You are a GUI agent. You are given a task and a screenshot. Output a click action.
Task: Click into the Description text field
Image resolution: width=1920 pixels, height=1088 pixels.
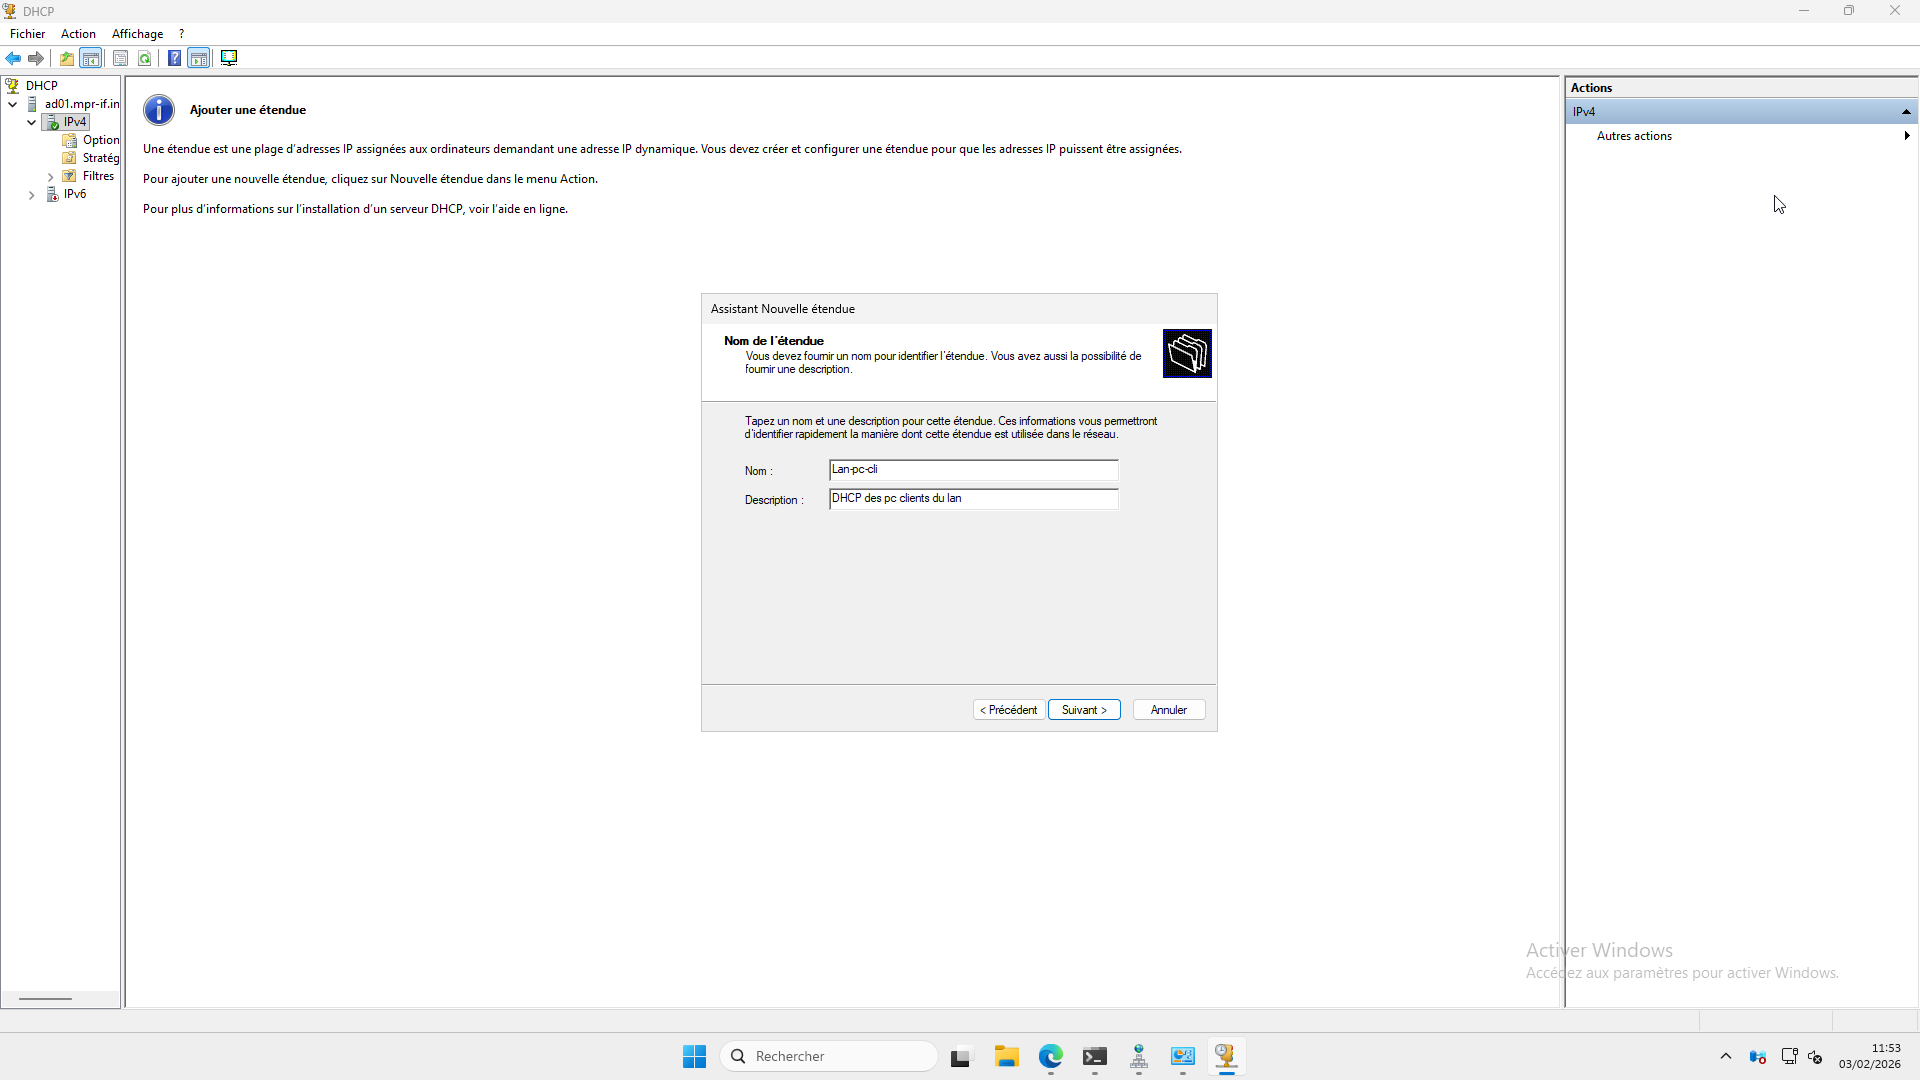(x=973, y=499)
